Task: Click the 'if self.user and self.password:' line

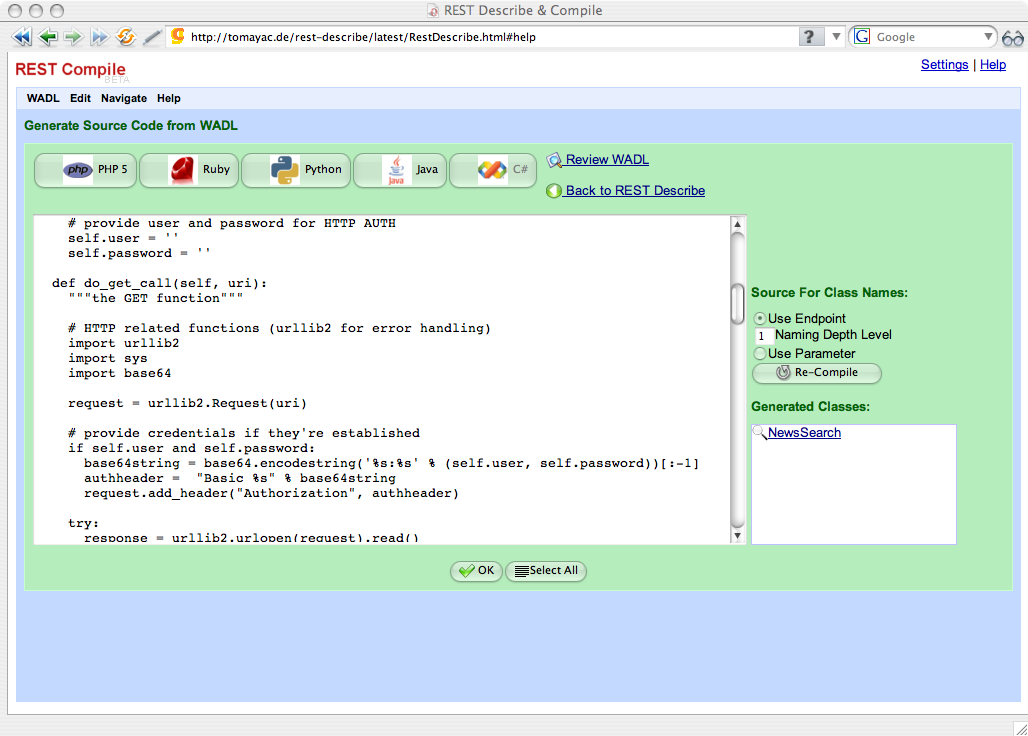Action: coord(191,448)
